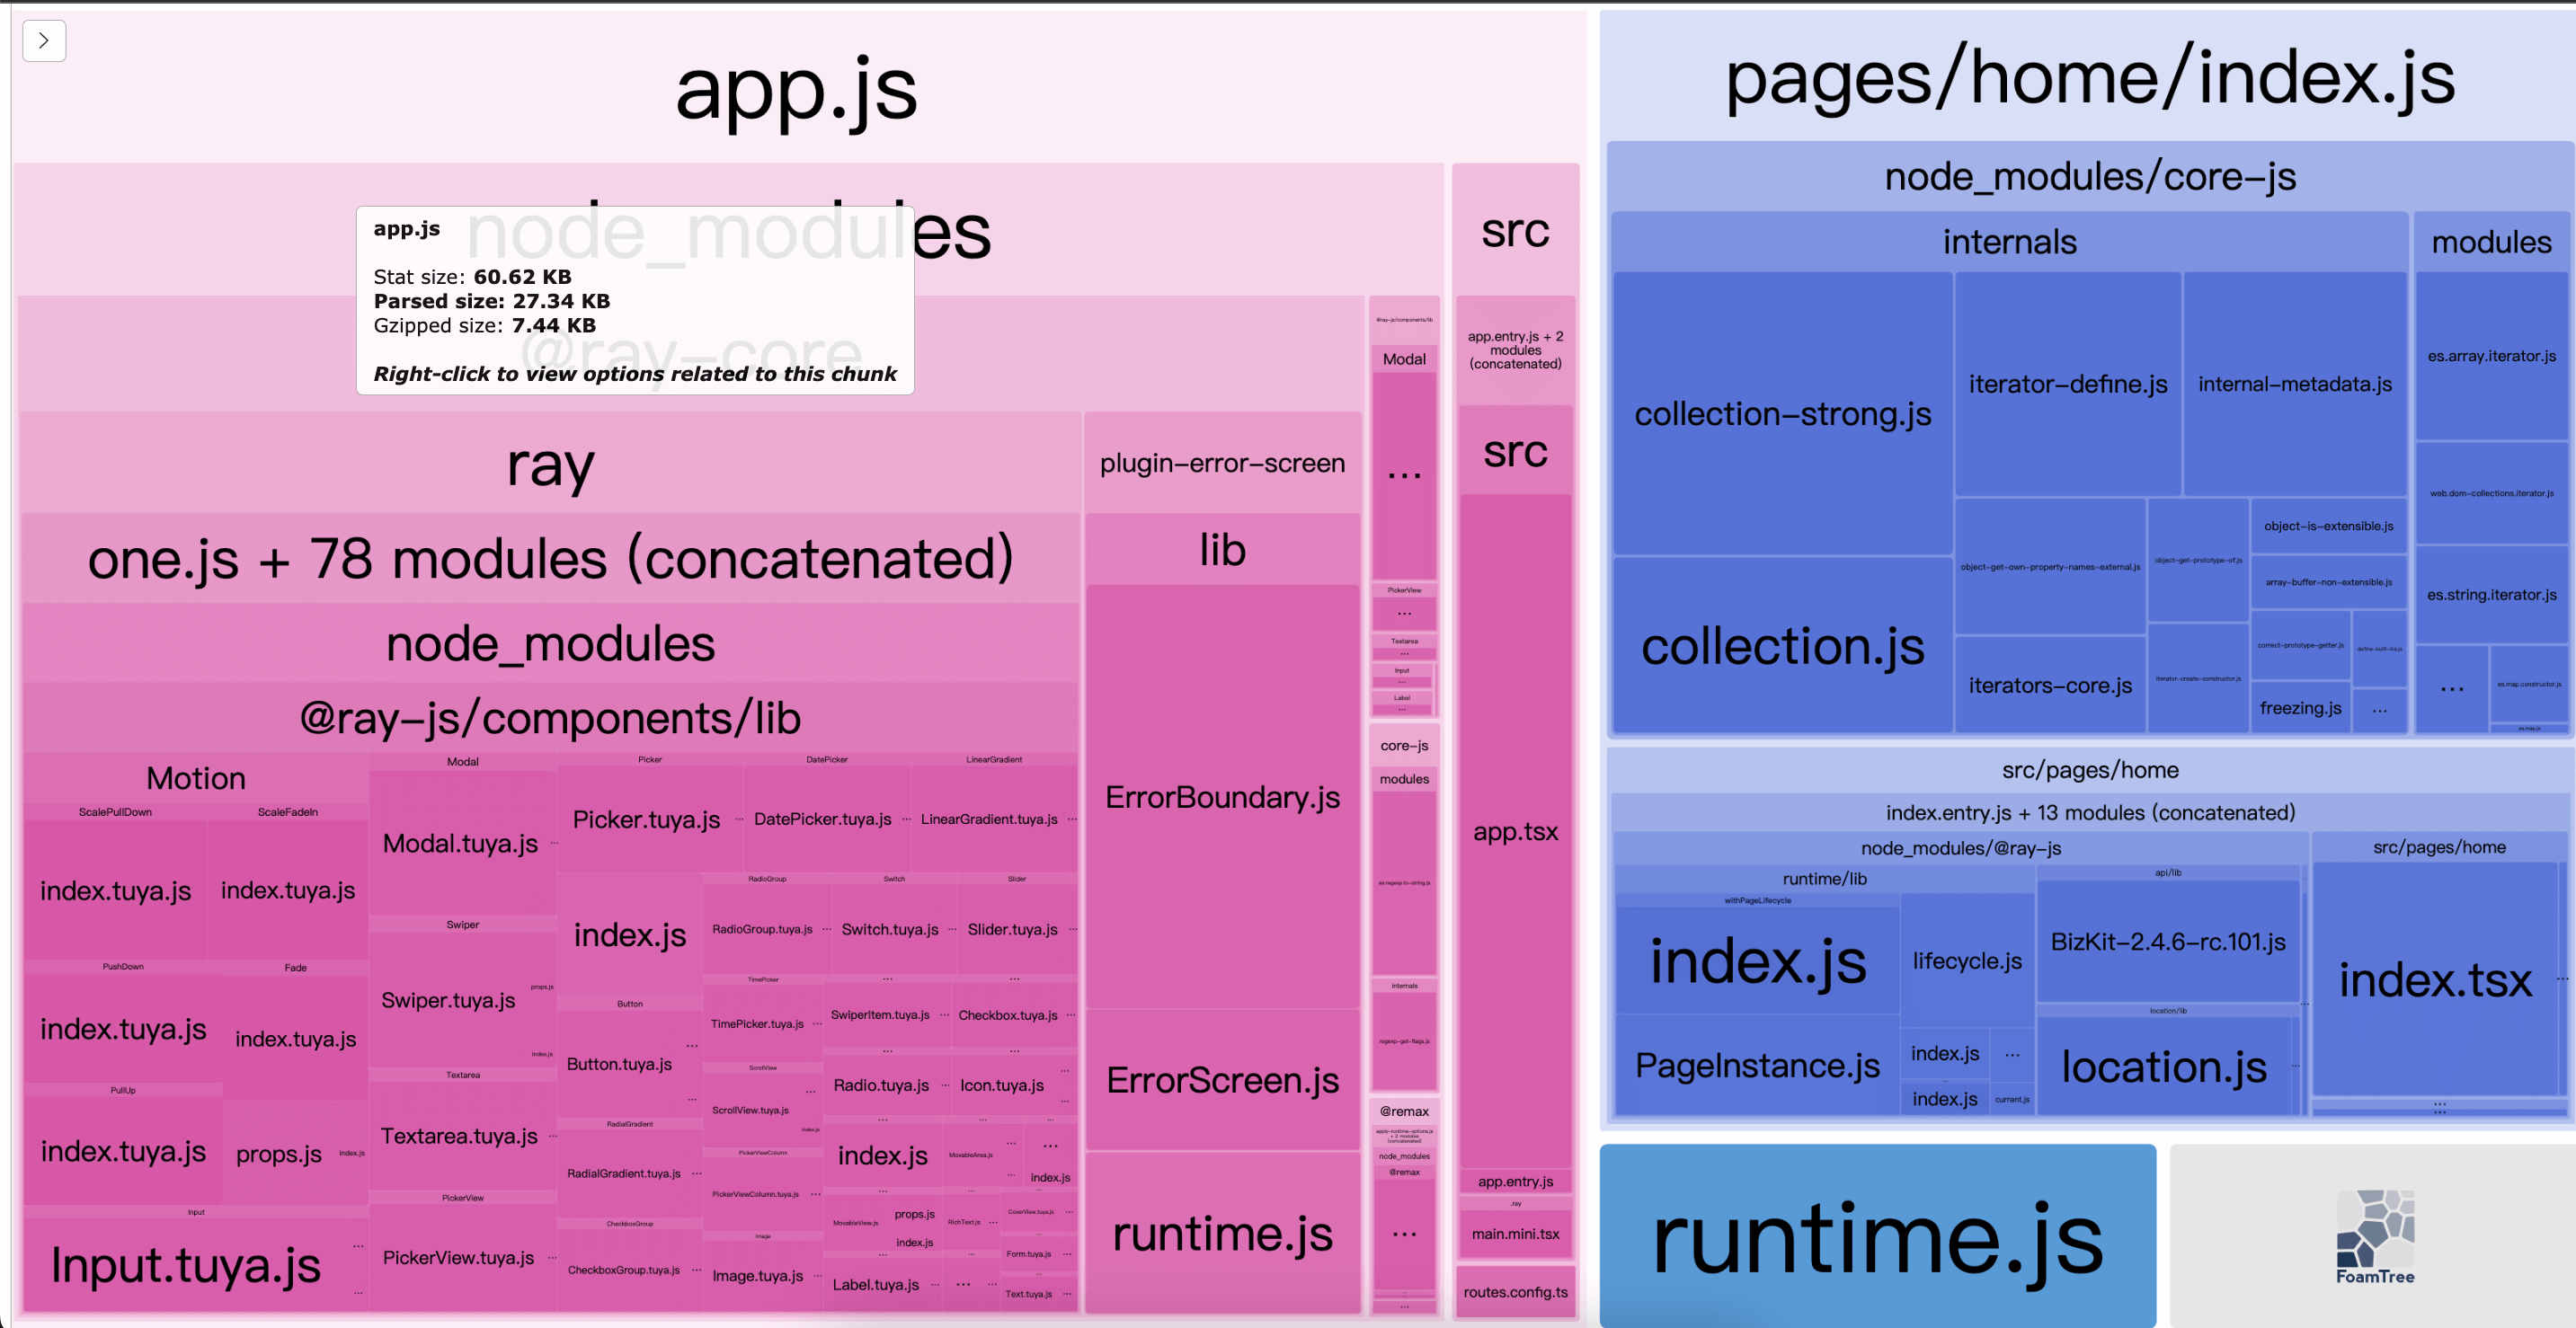Select the RadioGroup.tuya.js module

pyautogui.click(x=763, y=929)
